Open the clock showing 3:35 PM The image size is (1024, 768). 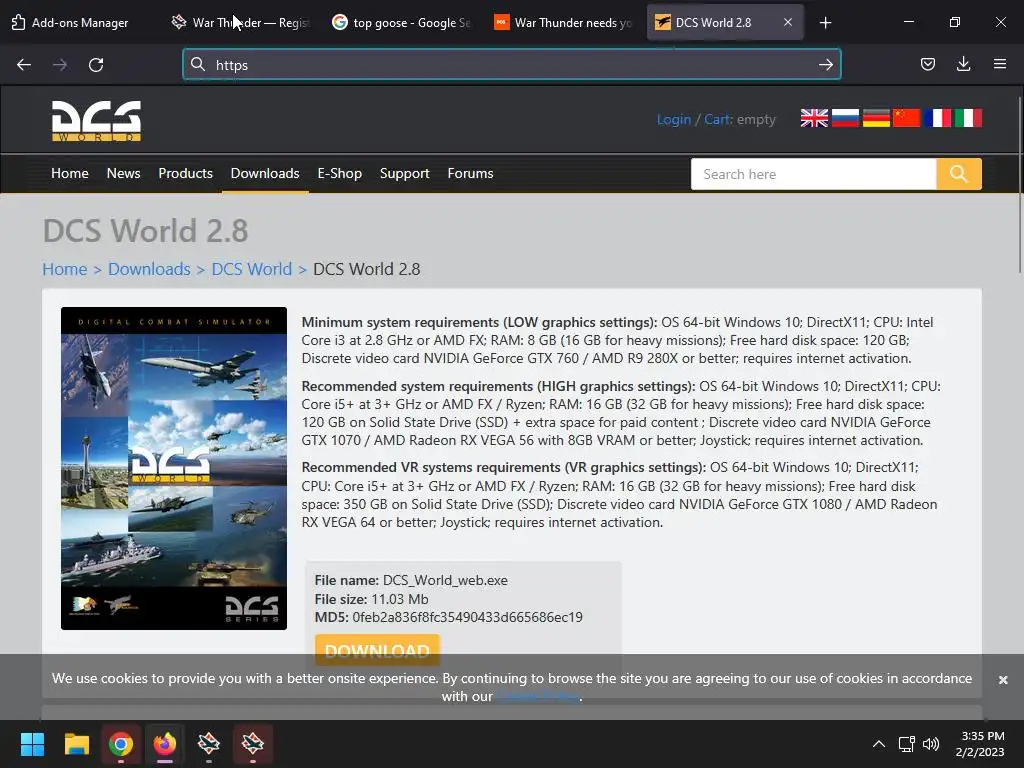click(x=981, y=744)
